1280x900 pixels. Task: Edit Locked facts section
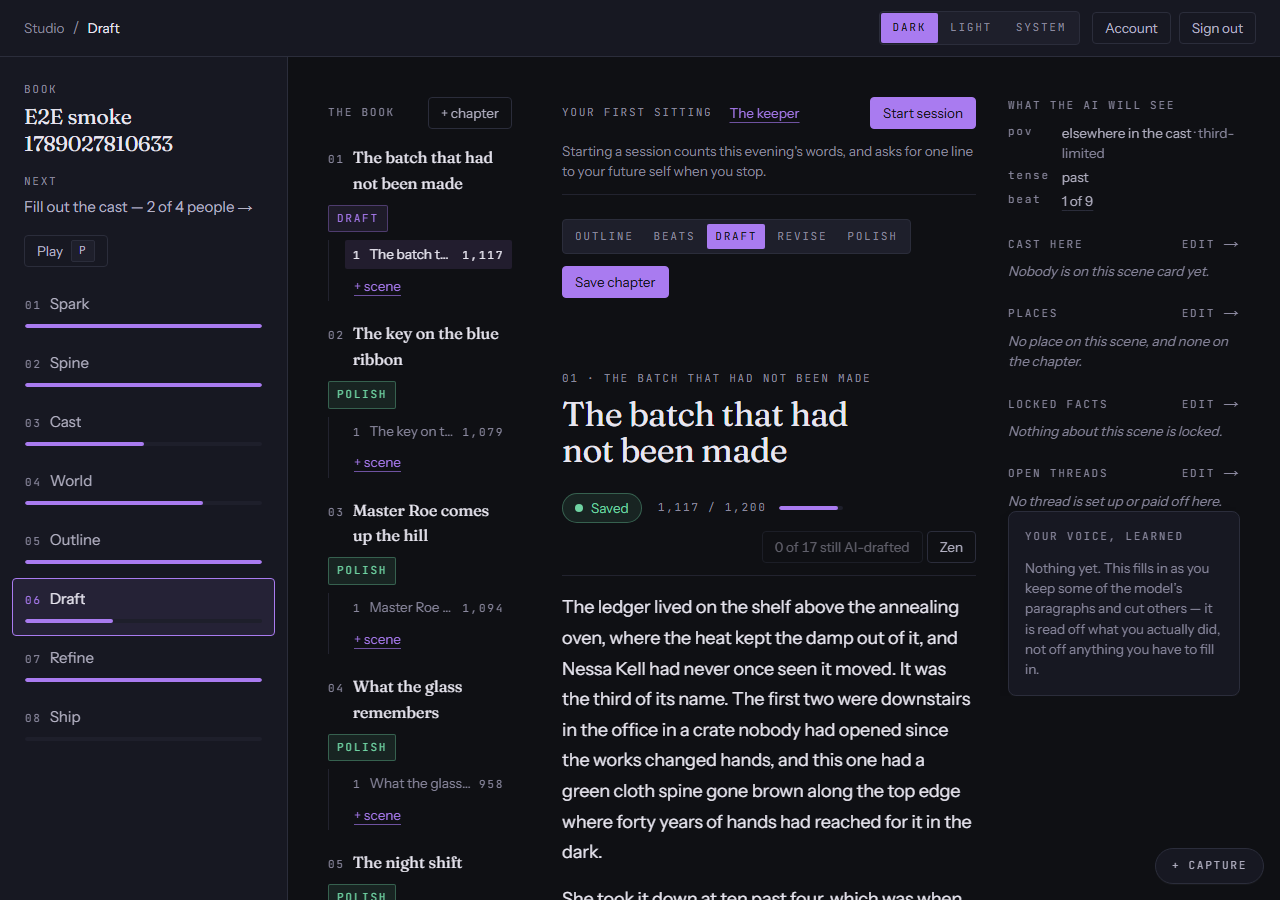tap(1210, 404)
